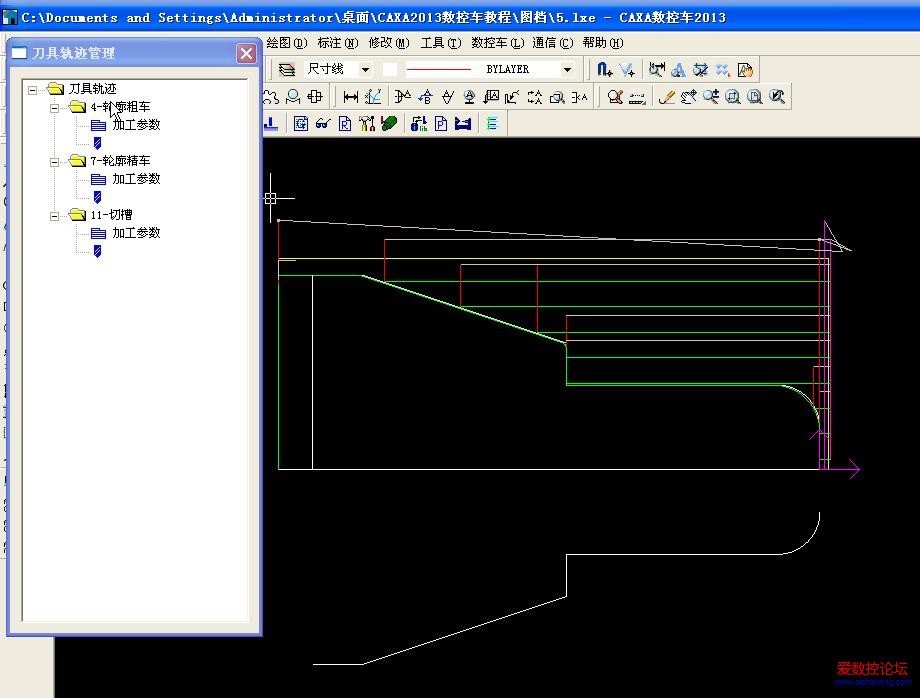Click the white color swatch beside line type
Viewport: 920px width, 698px height.
click(x=390, y=70)
